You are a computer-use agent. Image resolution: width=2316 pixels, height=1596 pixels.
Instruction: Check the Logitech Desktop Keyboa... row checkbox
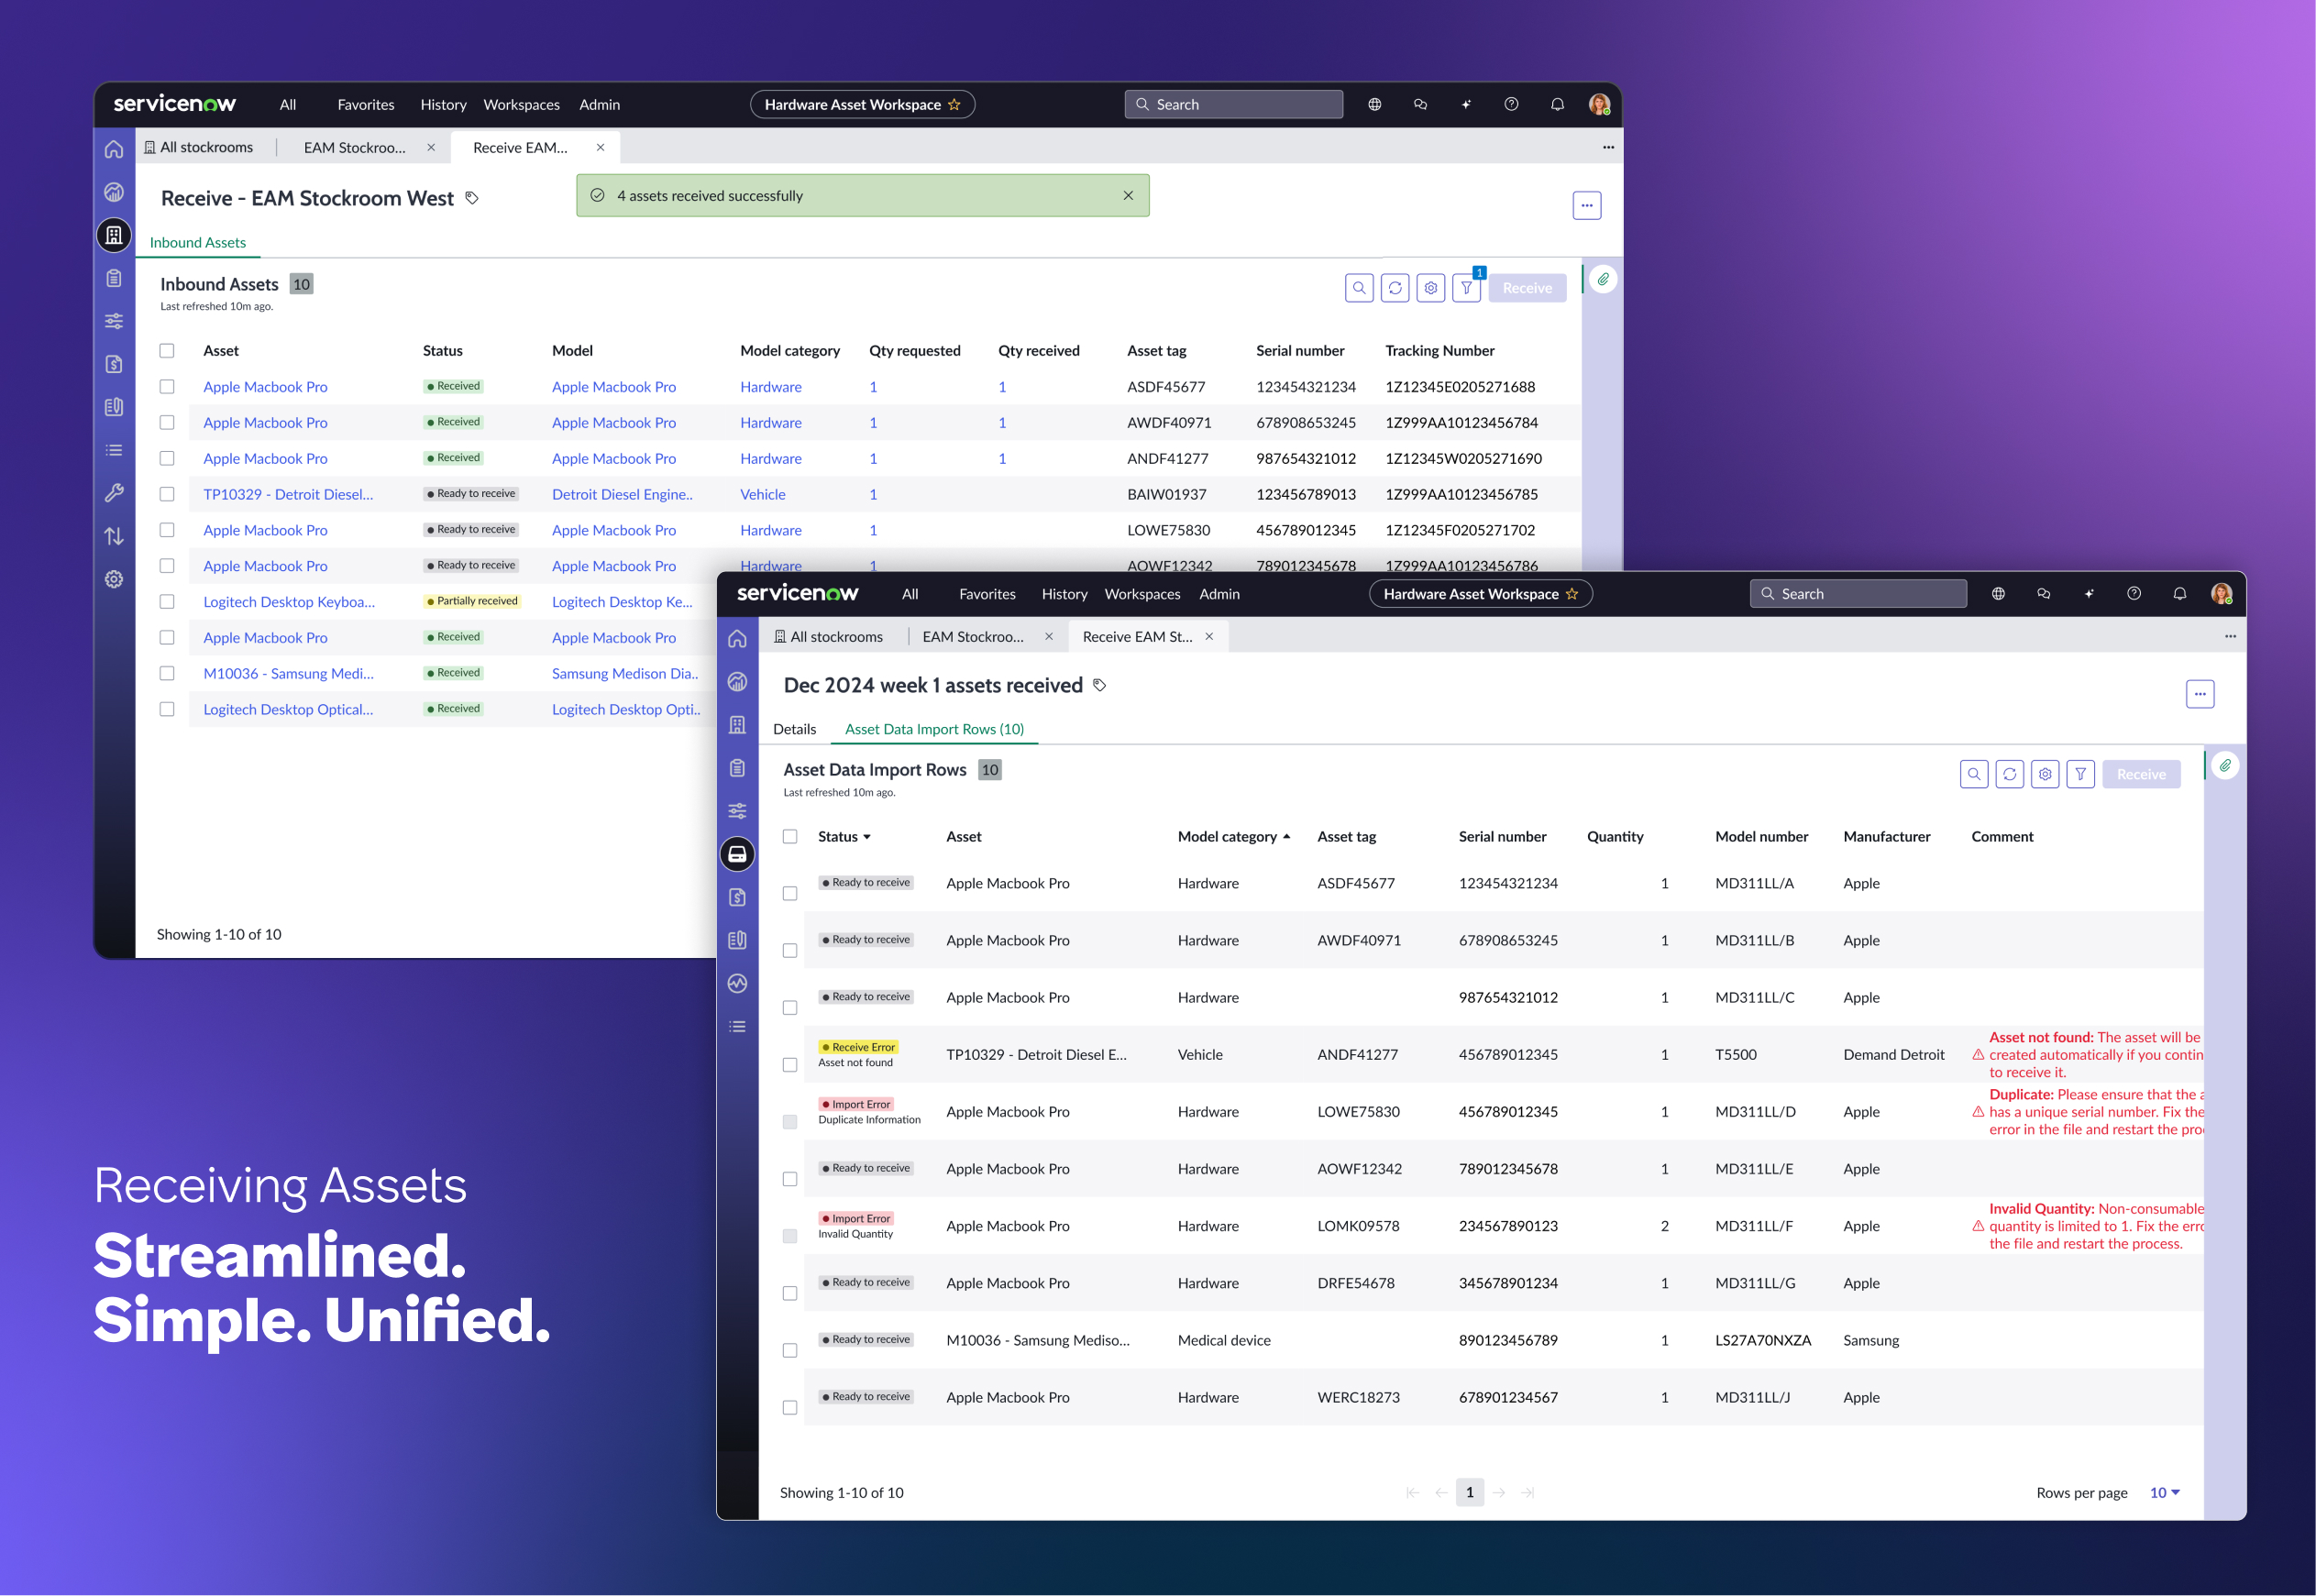167,602
